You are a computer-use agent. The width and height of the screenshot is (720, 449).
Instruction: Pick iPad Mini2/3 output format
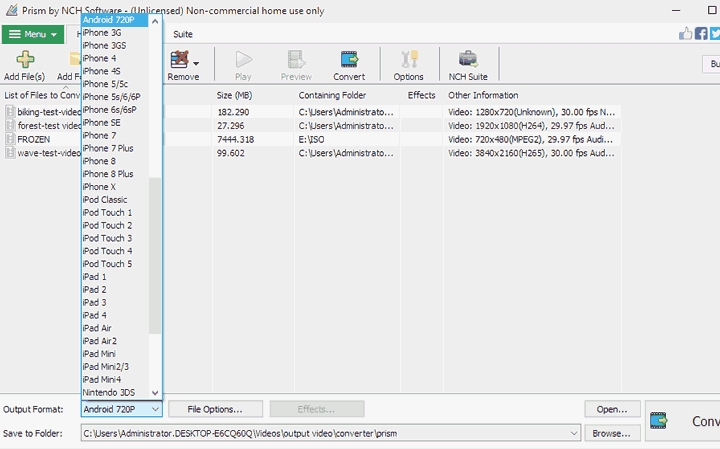[x=115, y=367]
